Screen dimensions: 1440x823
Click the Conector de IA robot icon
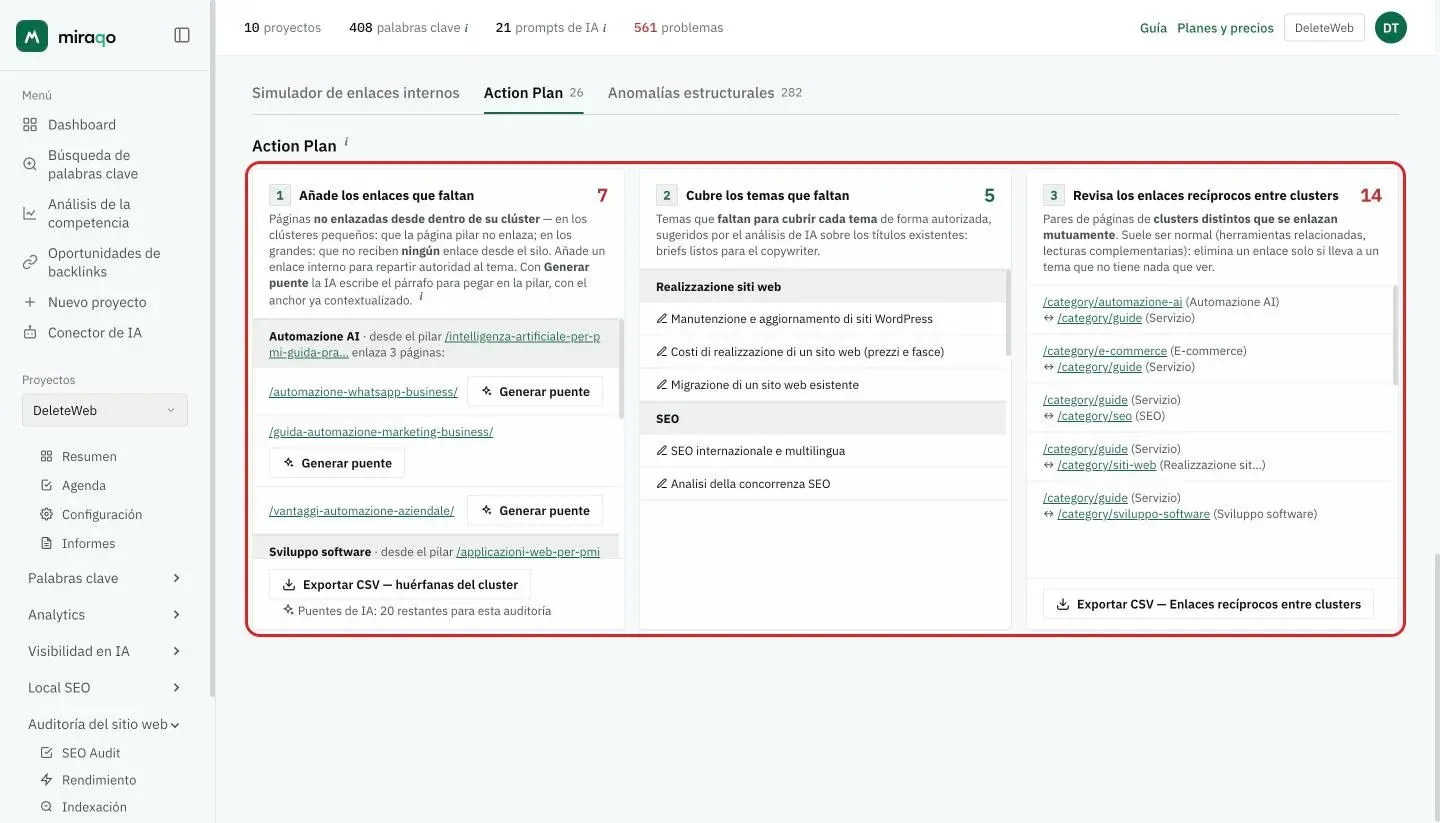pos(29,333)
